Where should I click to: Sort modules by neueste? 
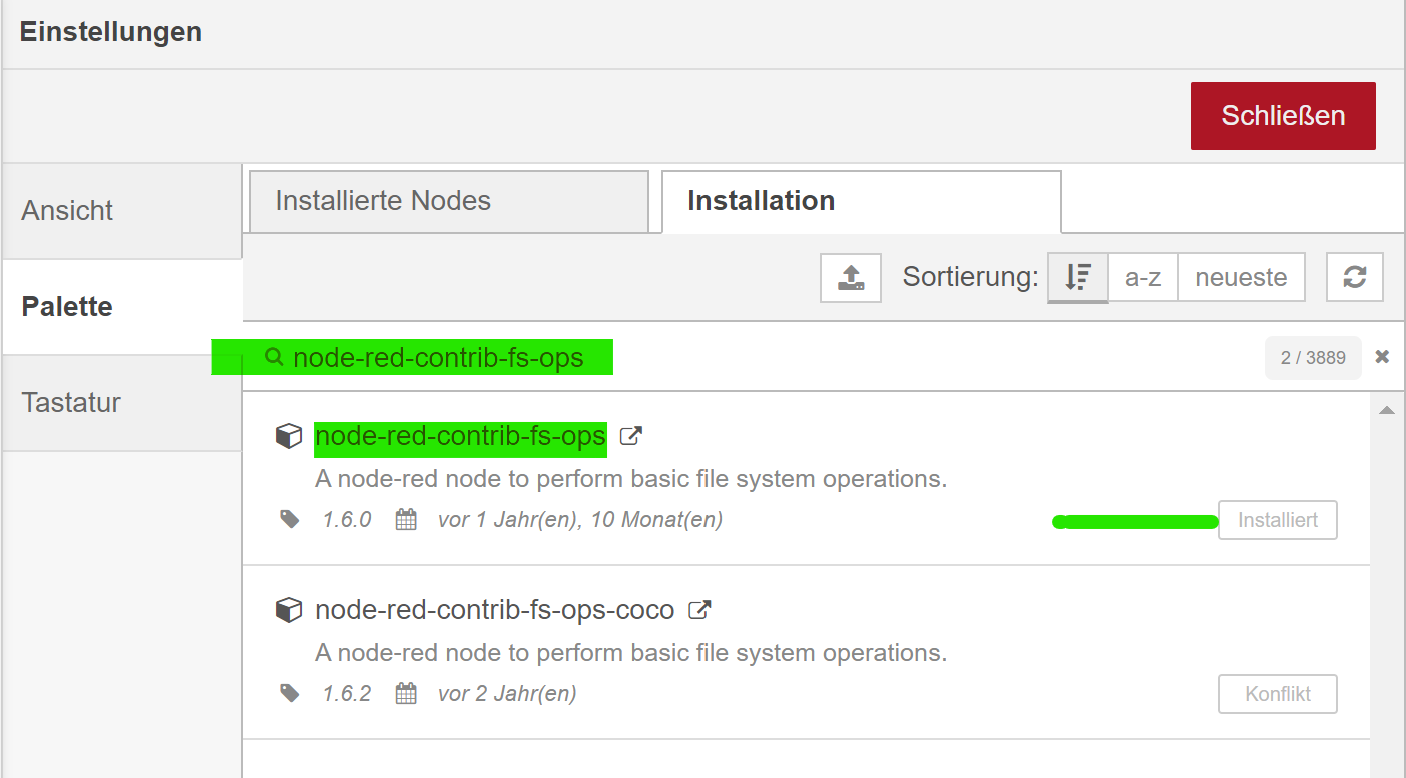click(1241, 277)
